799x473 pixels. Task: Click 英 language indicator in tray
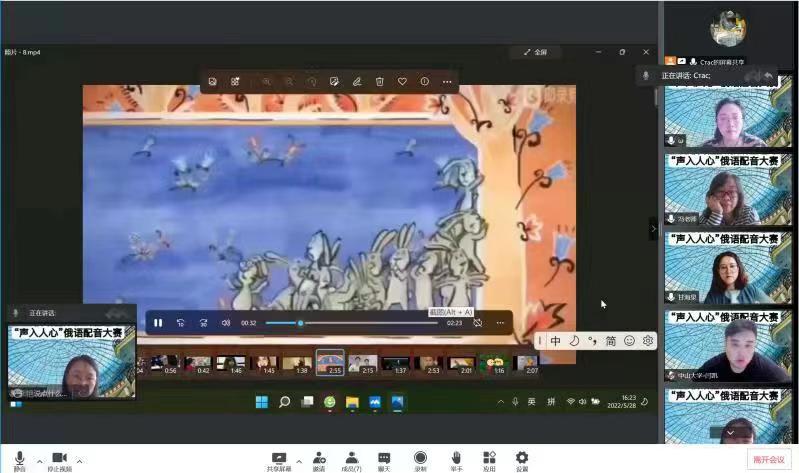coord(531,402)
